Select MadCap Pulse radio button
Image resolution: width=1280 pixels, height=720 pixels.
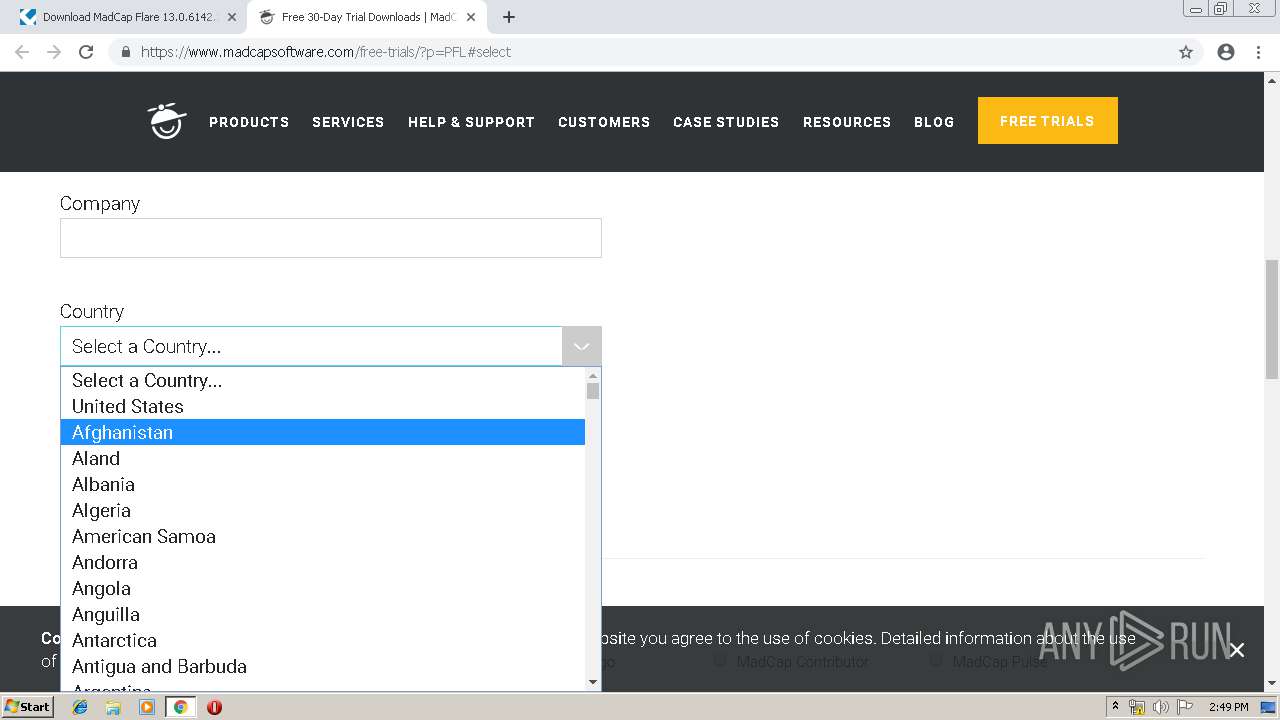coord(936,660)
